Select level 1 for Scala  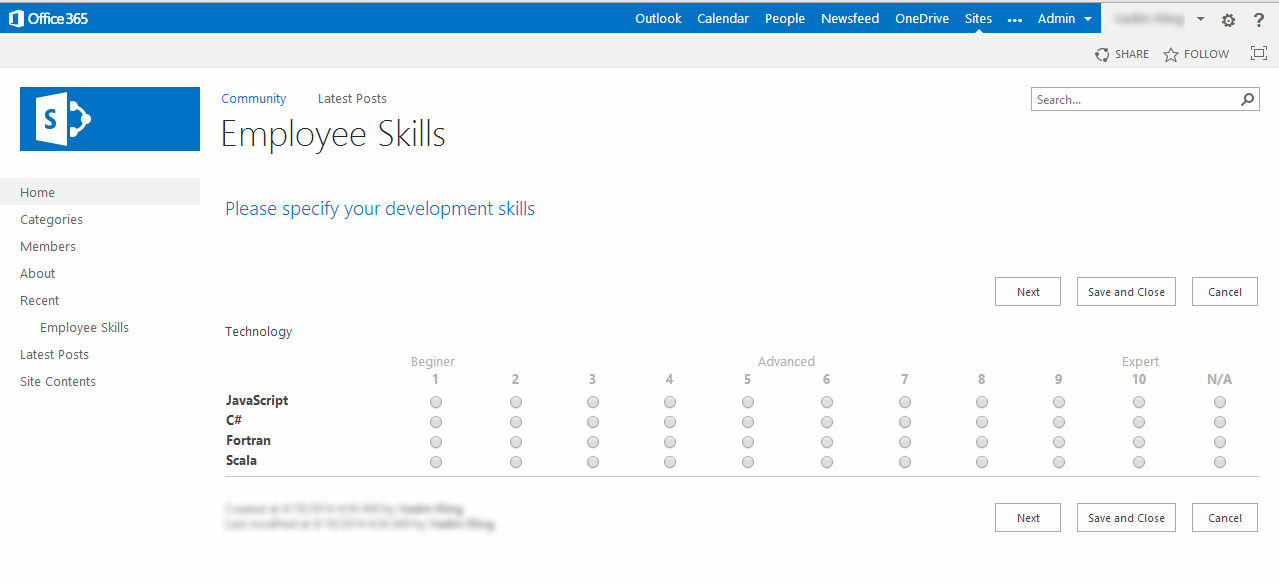(x=435, y=461)
